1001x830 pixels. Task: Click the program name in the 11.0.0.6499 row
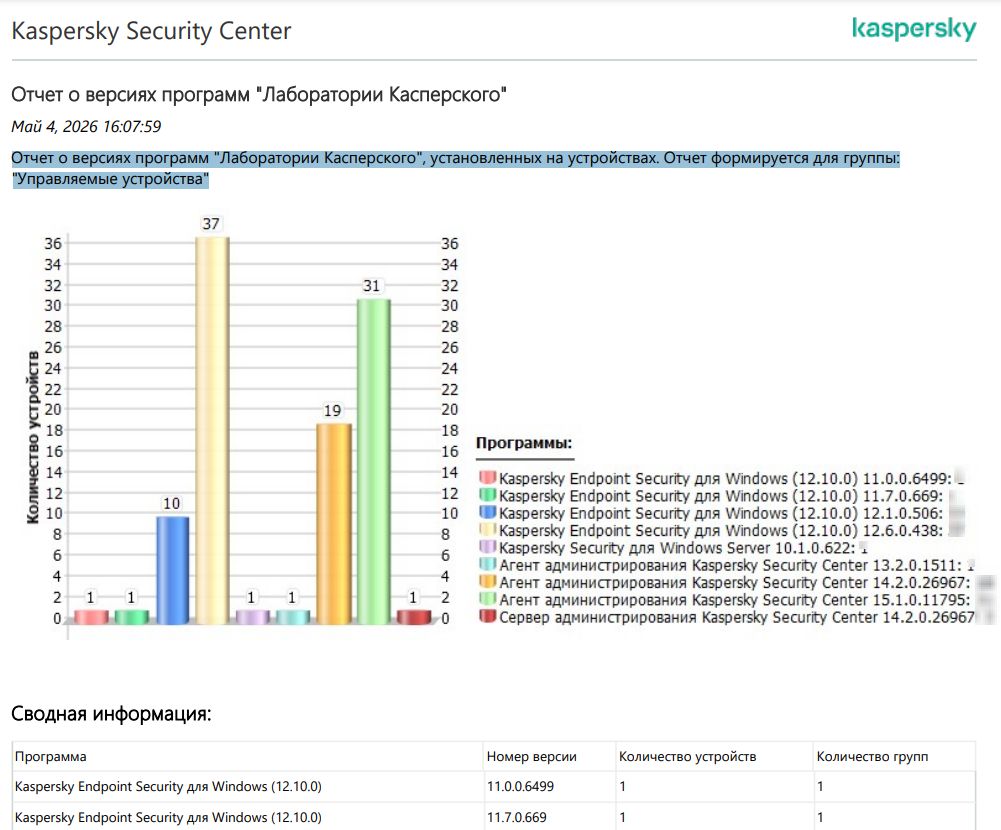pyautogui.click(x=168, y=787)
